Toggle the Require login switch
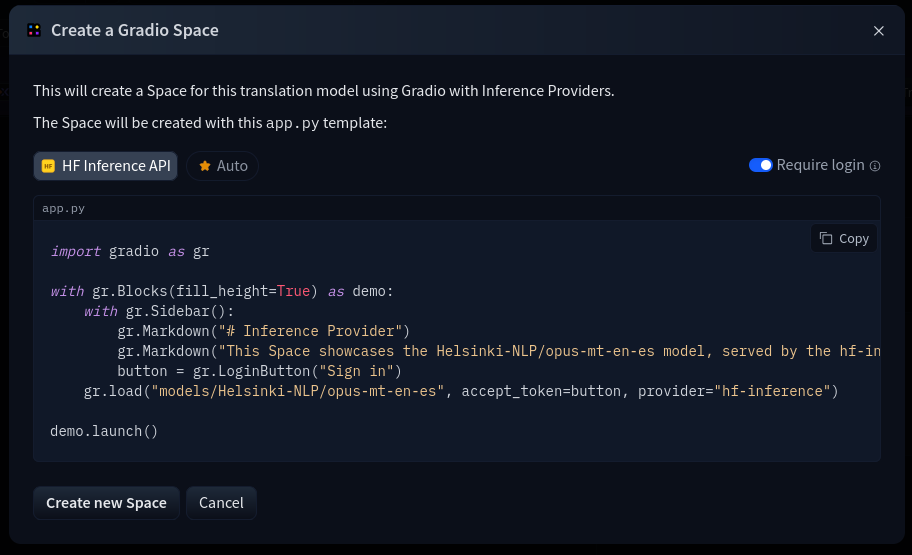This screenshot has width=912, height=555. click(760, 165)
